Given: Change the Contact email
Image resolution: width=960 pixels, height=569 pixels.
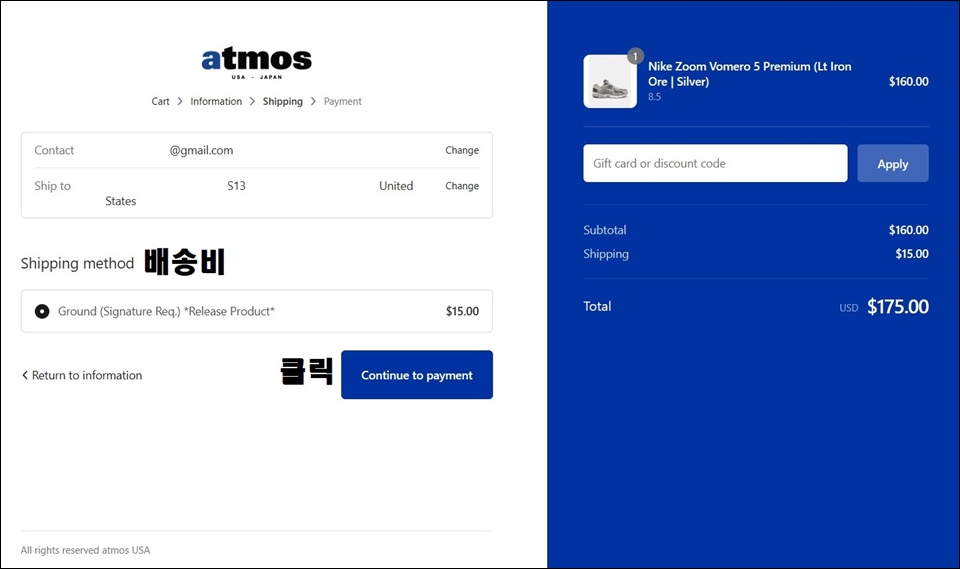Looking at the screenshot, I should (462, 150).
